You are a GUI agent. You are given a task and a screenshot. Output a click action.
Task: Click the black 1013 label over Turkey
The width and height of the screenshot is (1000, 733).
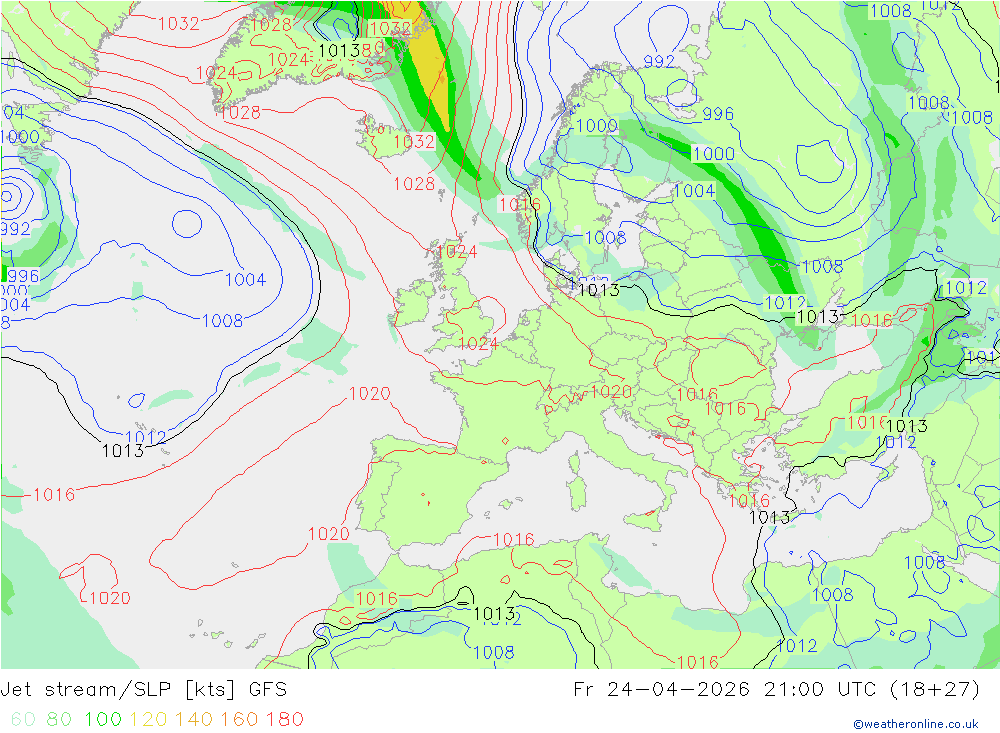907,426
